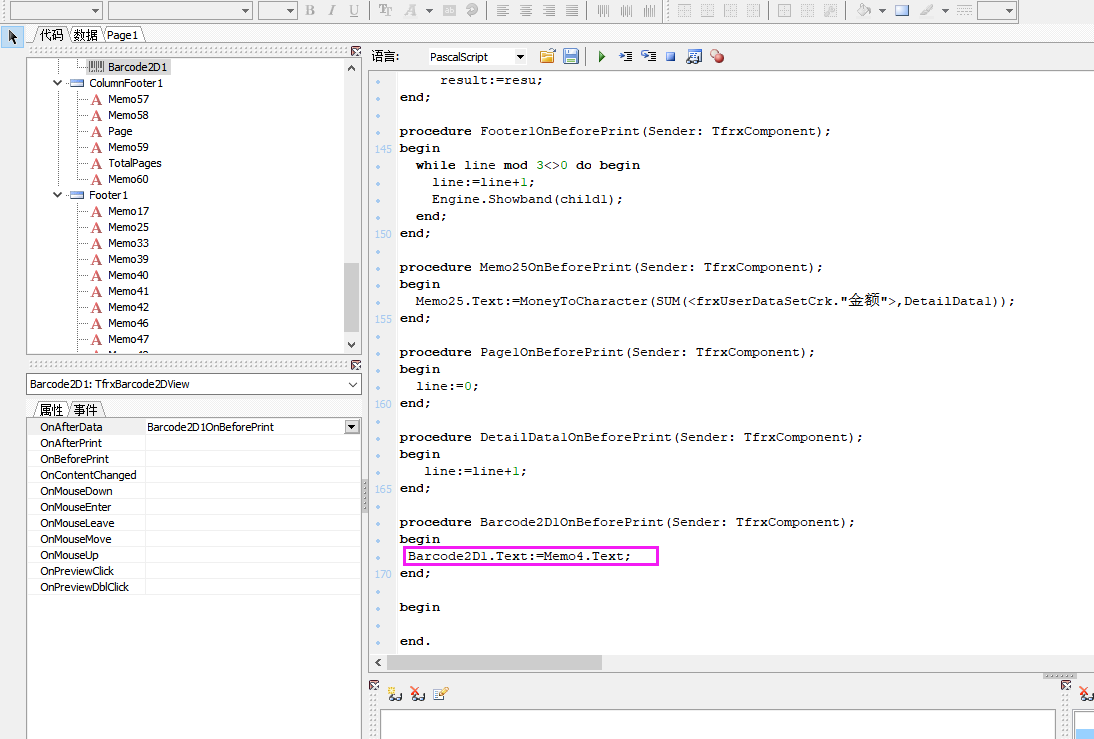Justify text with block align icon
This screenshot has width=1094, height=739.
(571, 10)
